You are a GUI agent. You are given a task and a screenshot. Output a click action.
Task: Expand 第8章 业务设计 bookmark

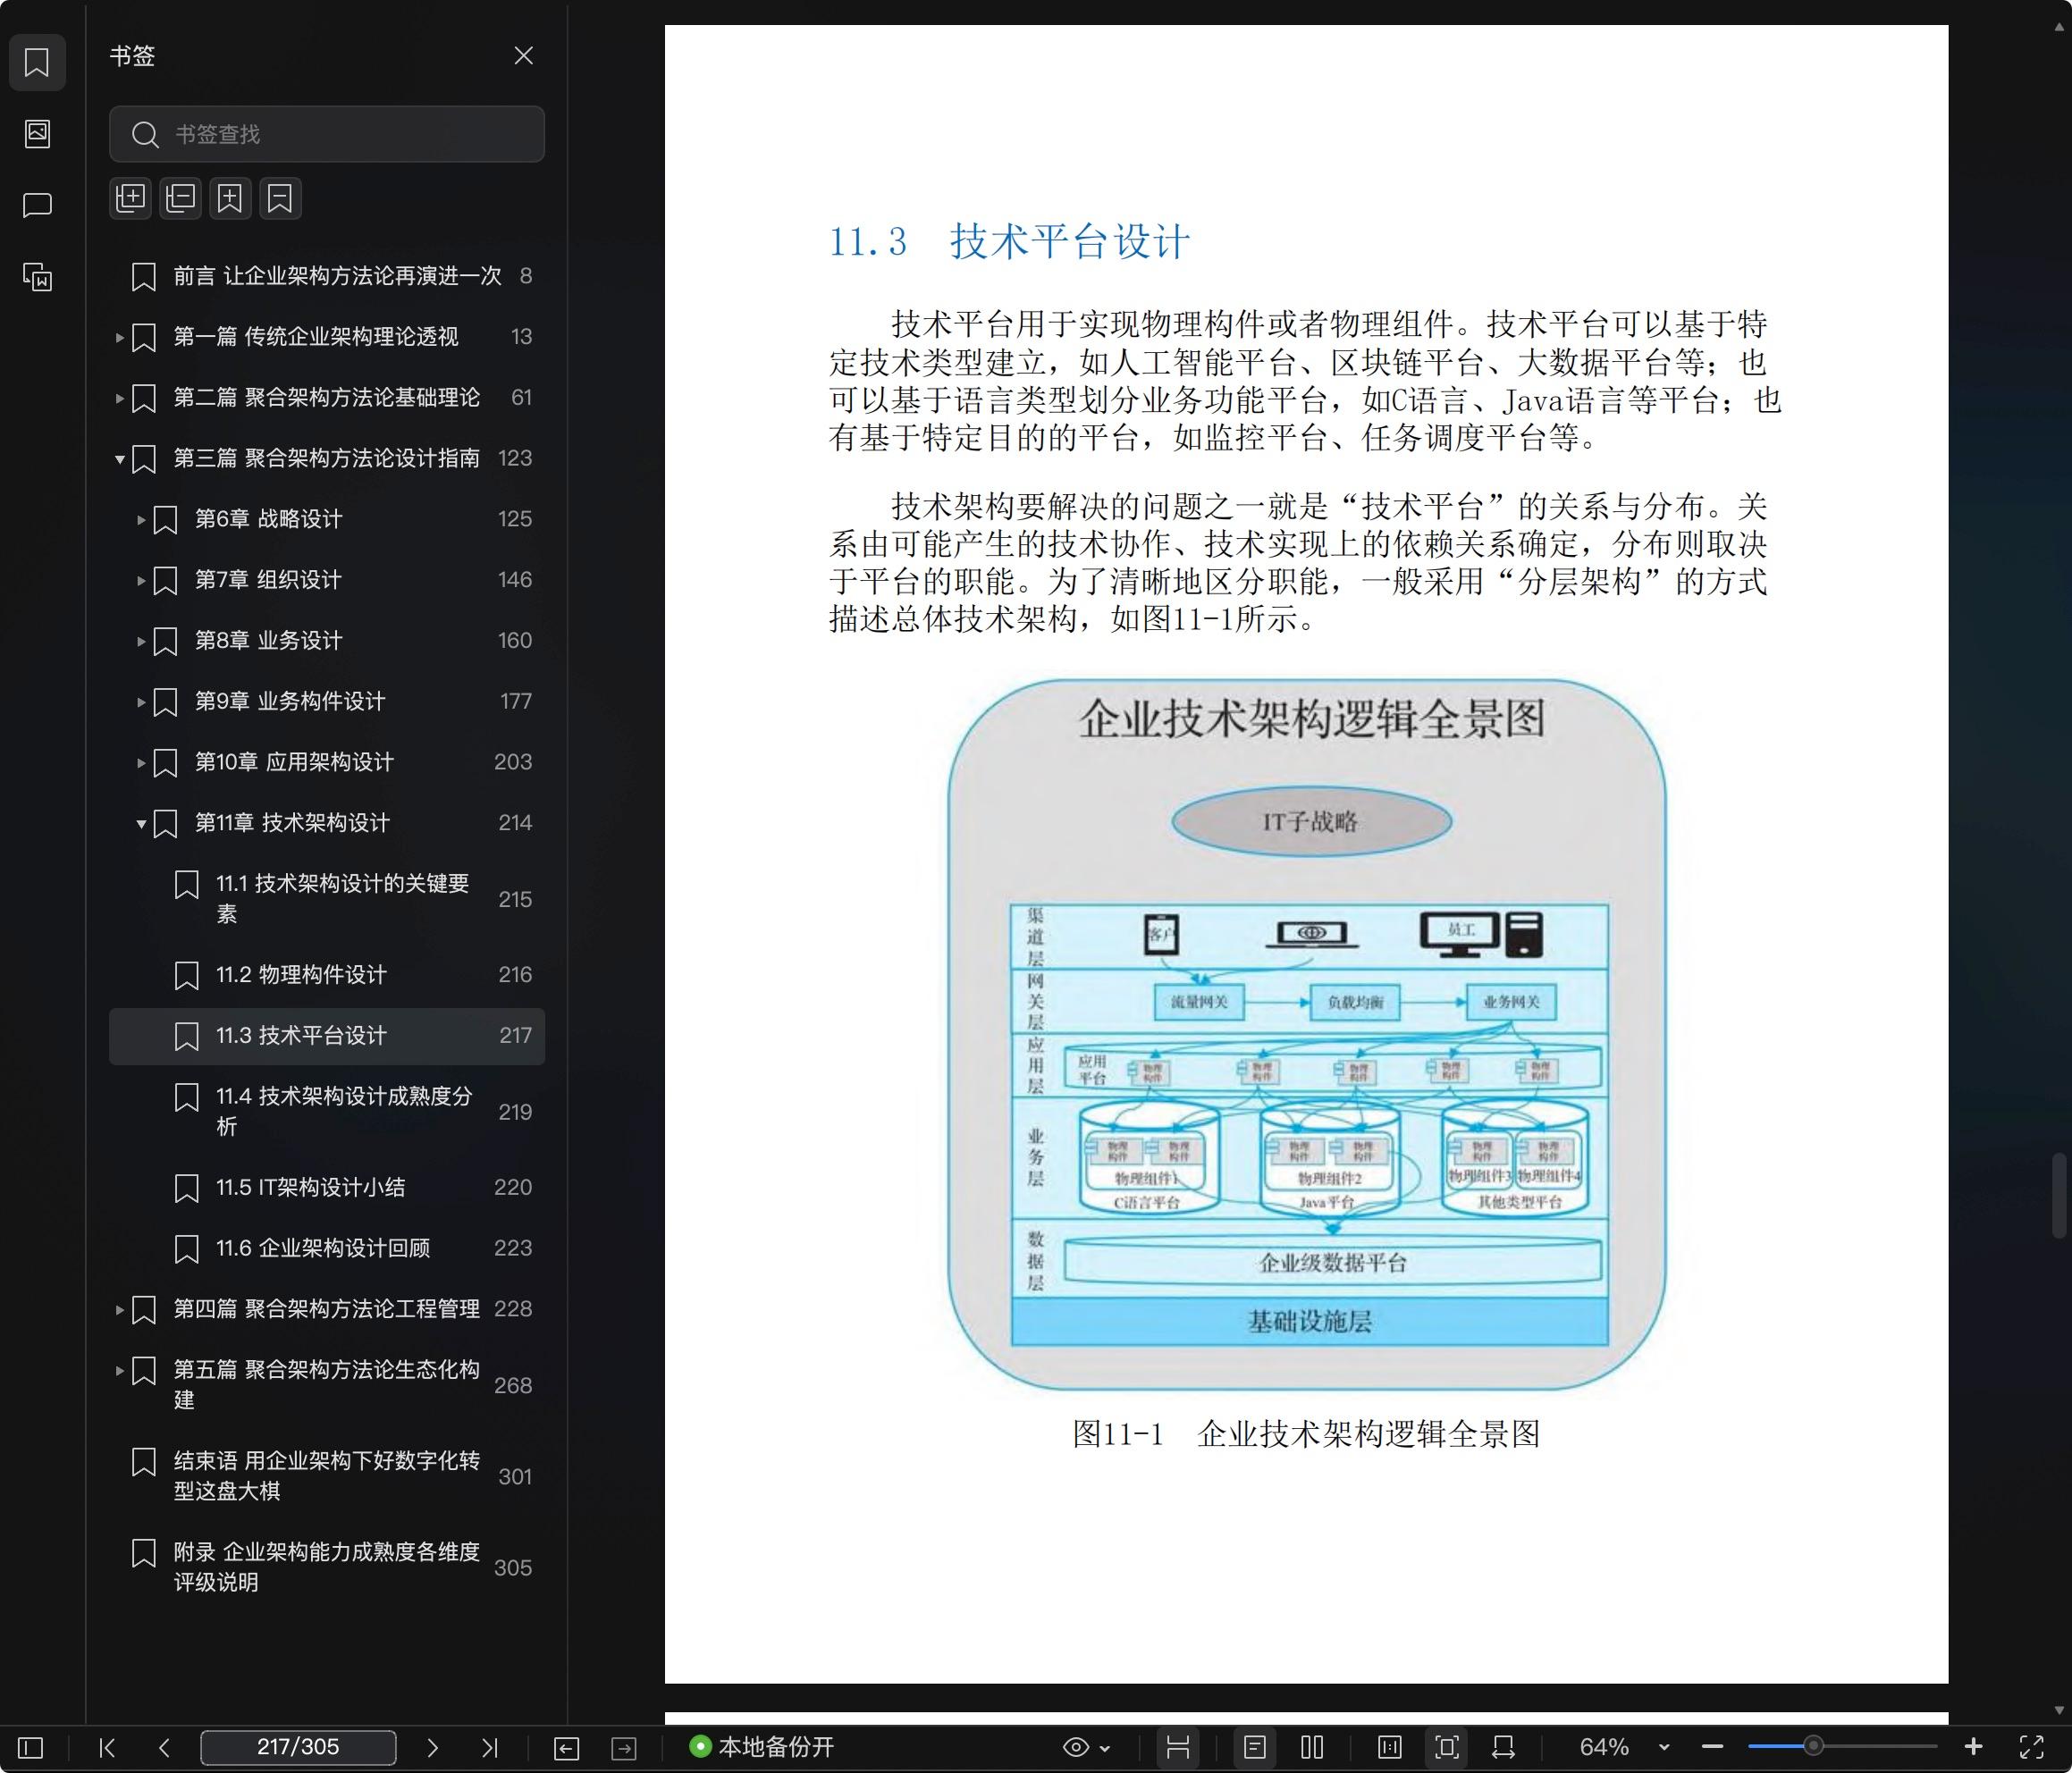click(141, 642)
